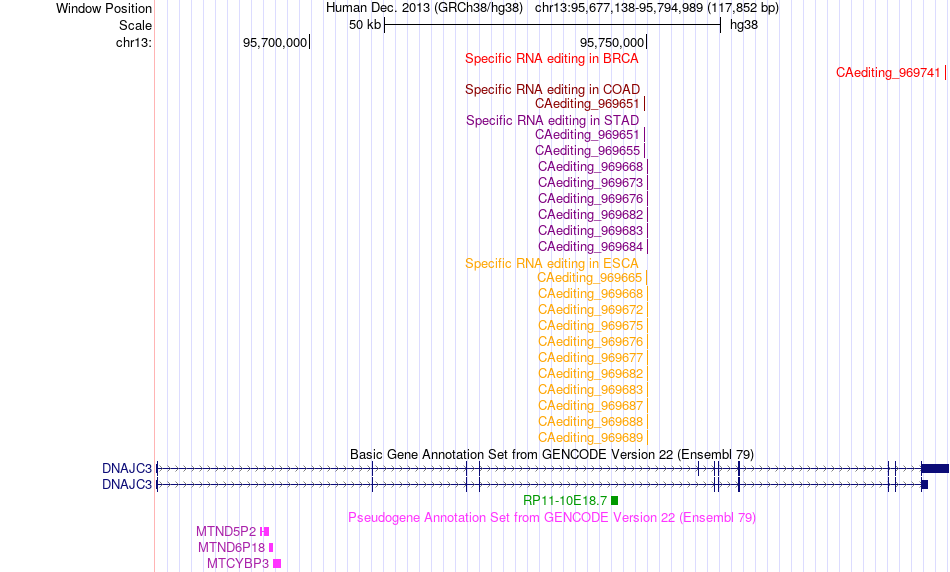This screenshot has width=950, height=572.
Task: Select the orange CAediting_969665 ESCA item
Action: [589, 278]
